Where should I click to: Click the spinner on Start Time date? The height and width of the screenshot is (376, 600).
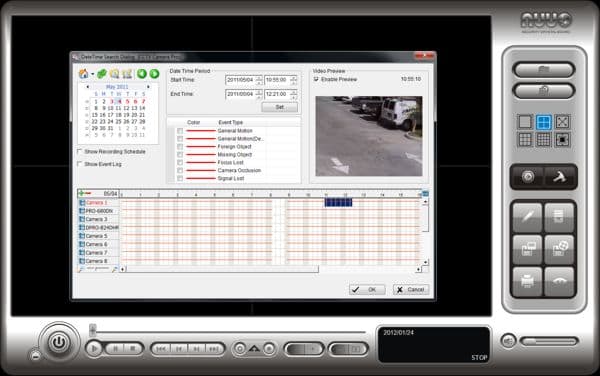(259, 80)
